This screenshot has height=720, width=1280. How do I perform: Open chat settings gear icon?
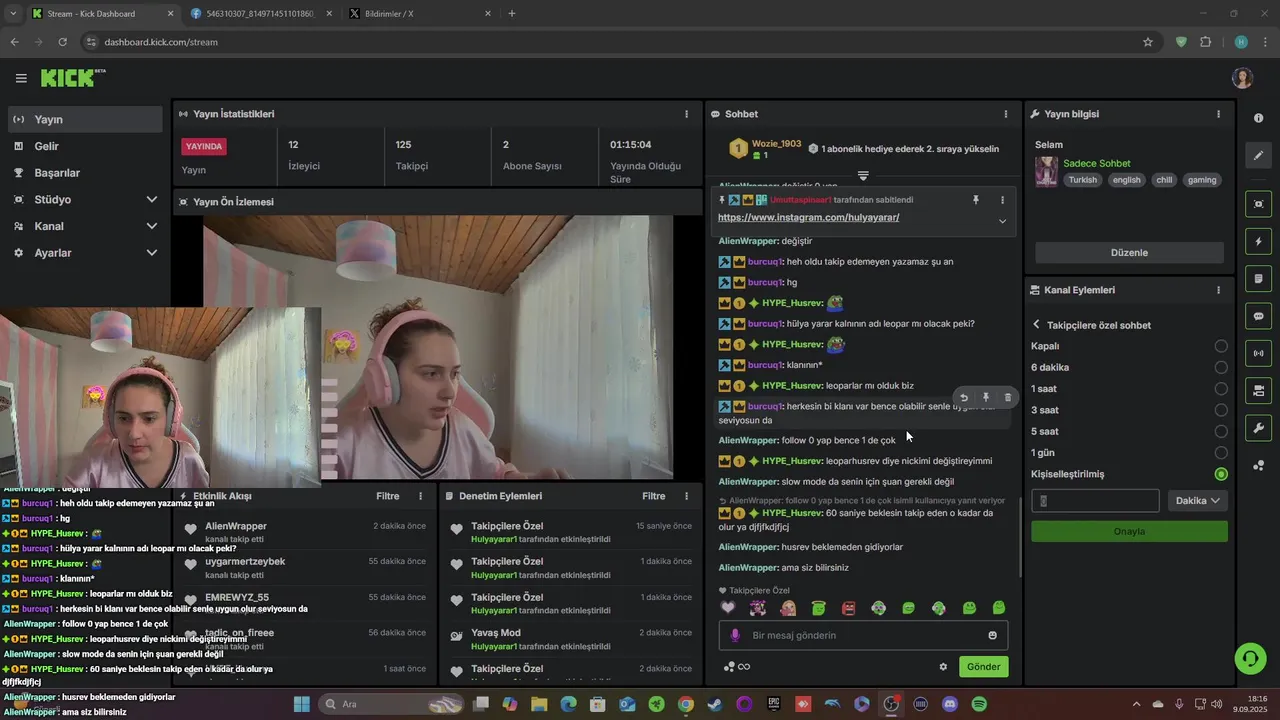tap(942, 667)
